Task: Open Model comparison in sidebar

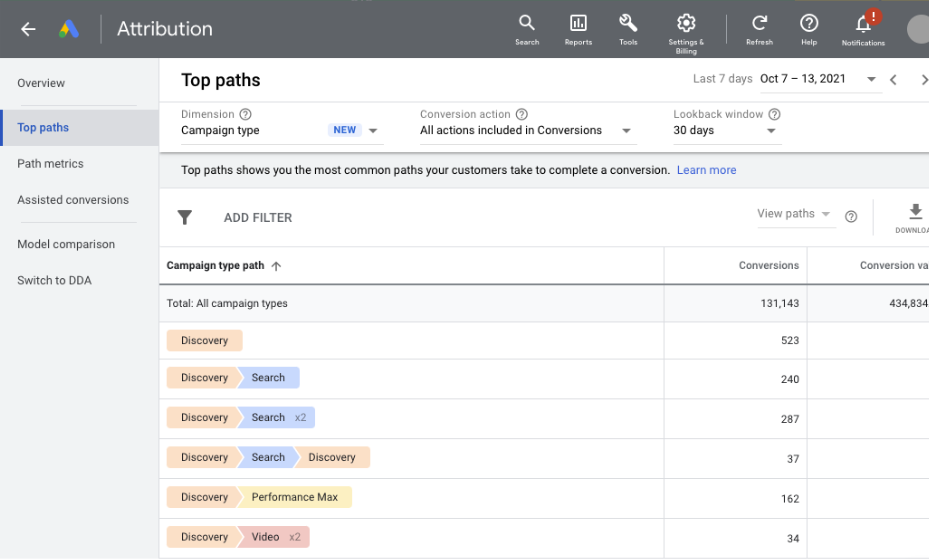Action: (x=66, y=244)
